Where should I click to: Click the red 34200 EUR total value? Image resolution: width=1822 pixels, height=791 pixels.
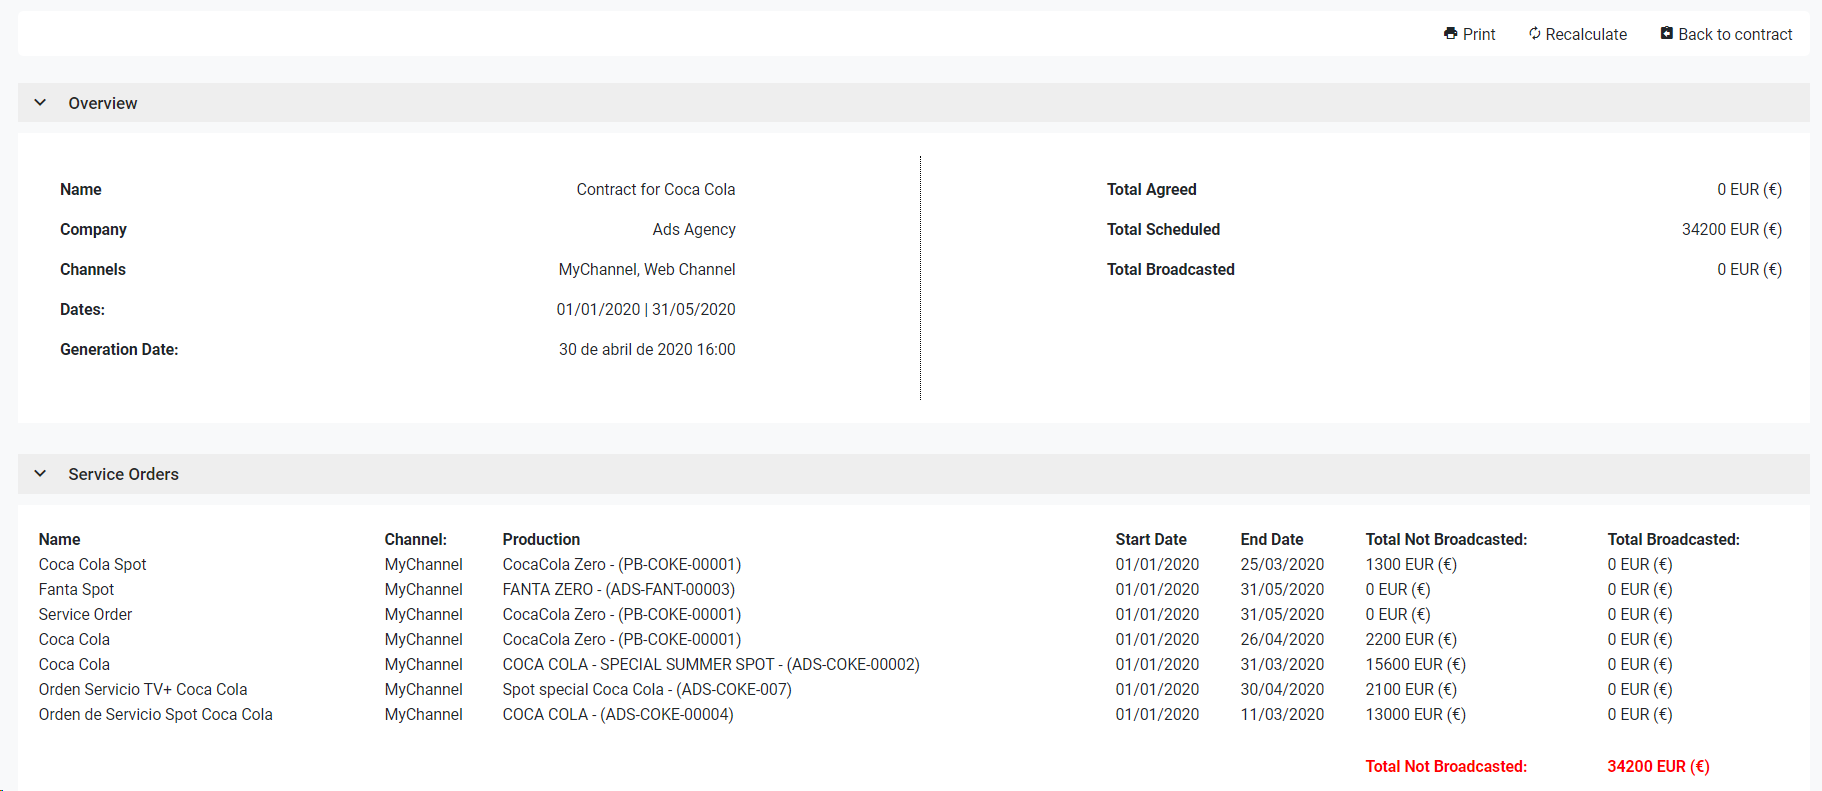(1658, 766)
